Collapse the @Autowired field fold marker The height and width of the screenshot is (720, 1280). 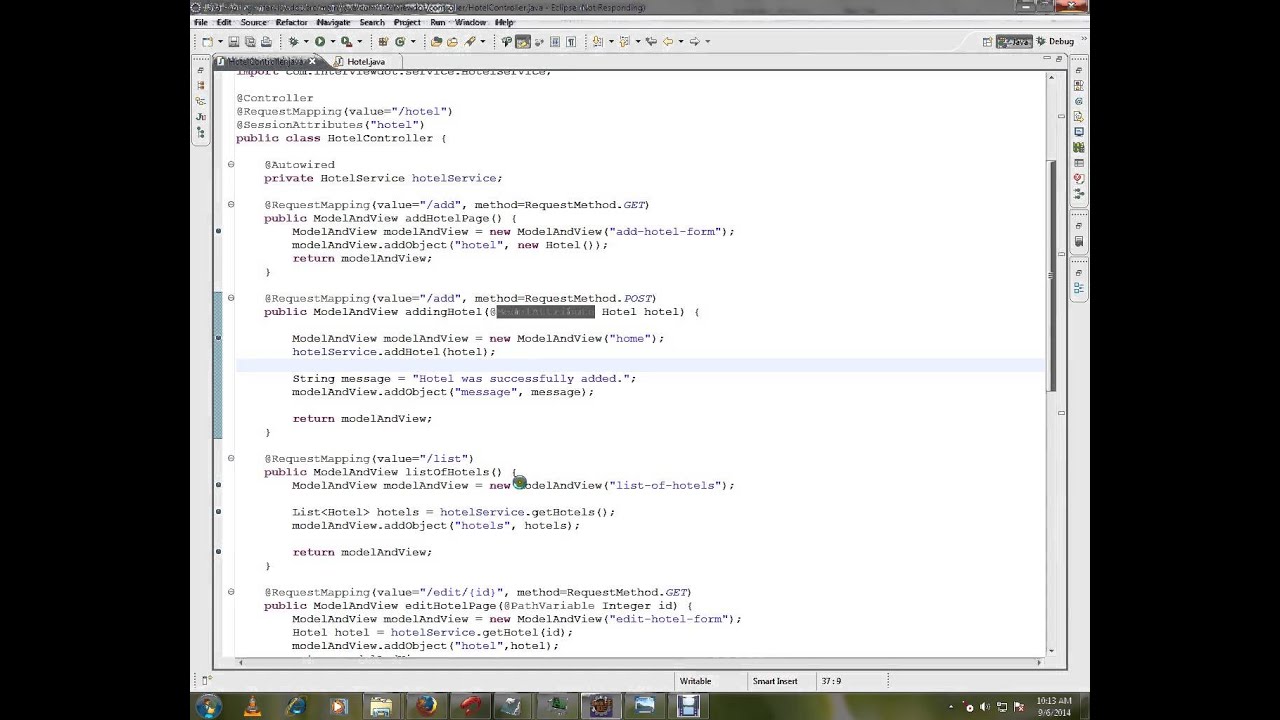[x=231, y=165]
